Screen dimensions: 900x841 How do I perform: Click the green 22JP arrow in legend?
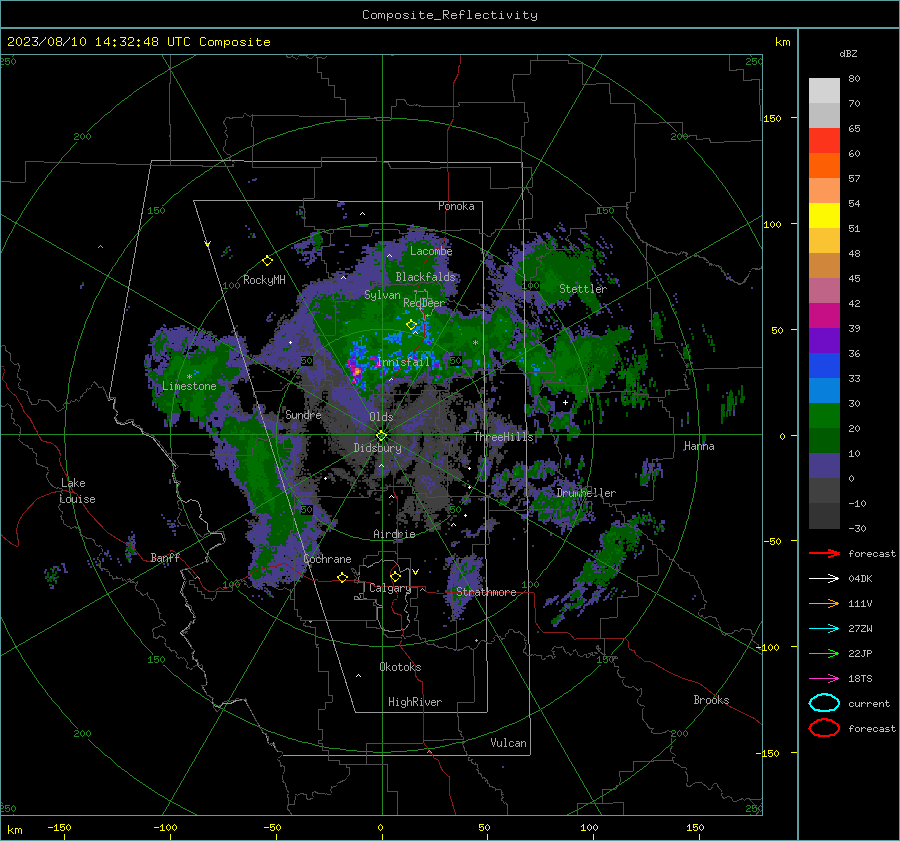[x=824, y=653]
